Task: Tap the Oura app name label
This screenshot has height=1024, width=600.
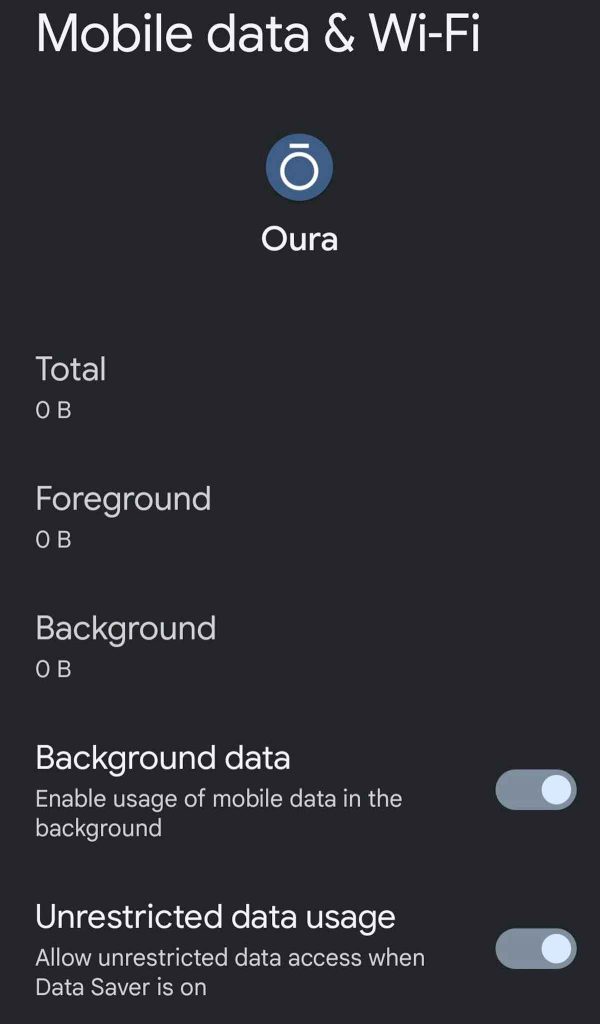Action: (299, 239)
